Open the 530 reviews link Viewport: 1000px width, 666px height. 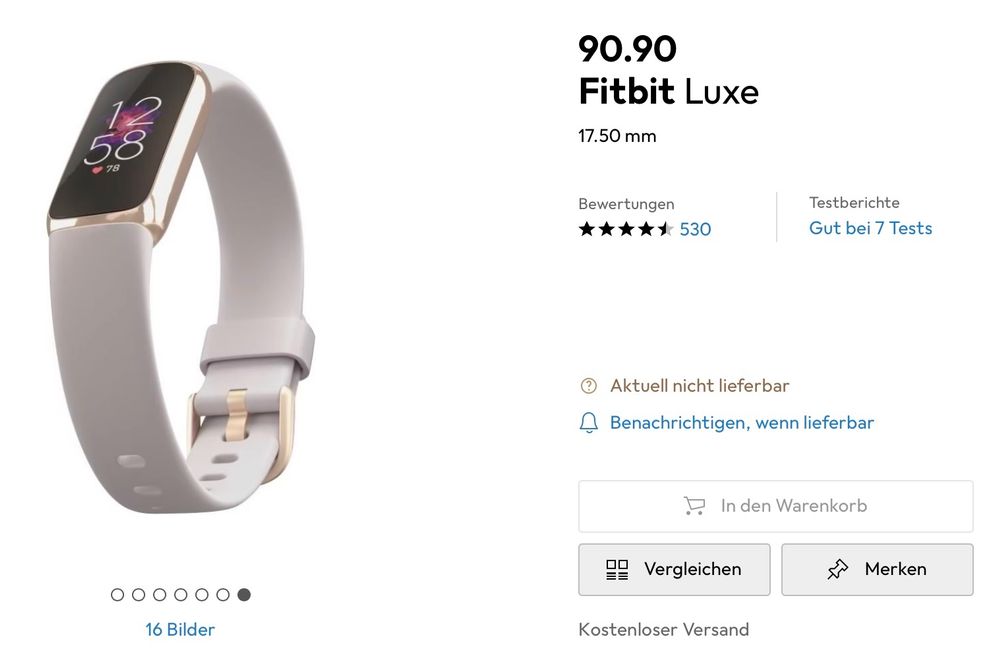[695, 229]
